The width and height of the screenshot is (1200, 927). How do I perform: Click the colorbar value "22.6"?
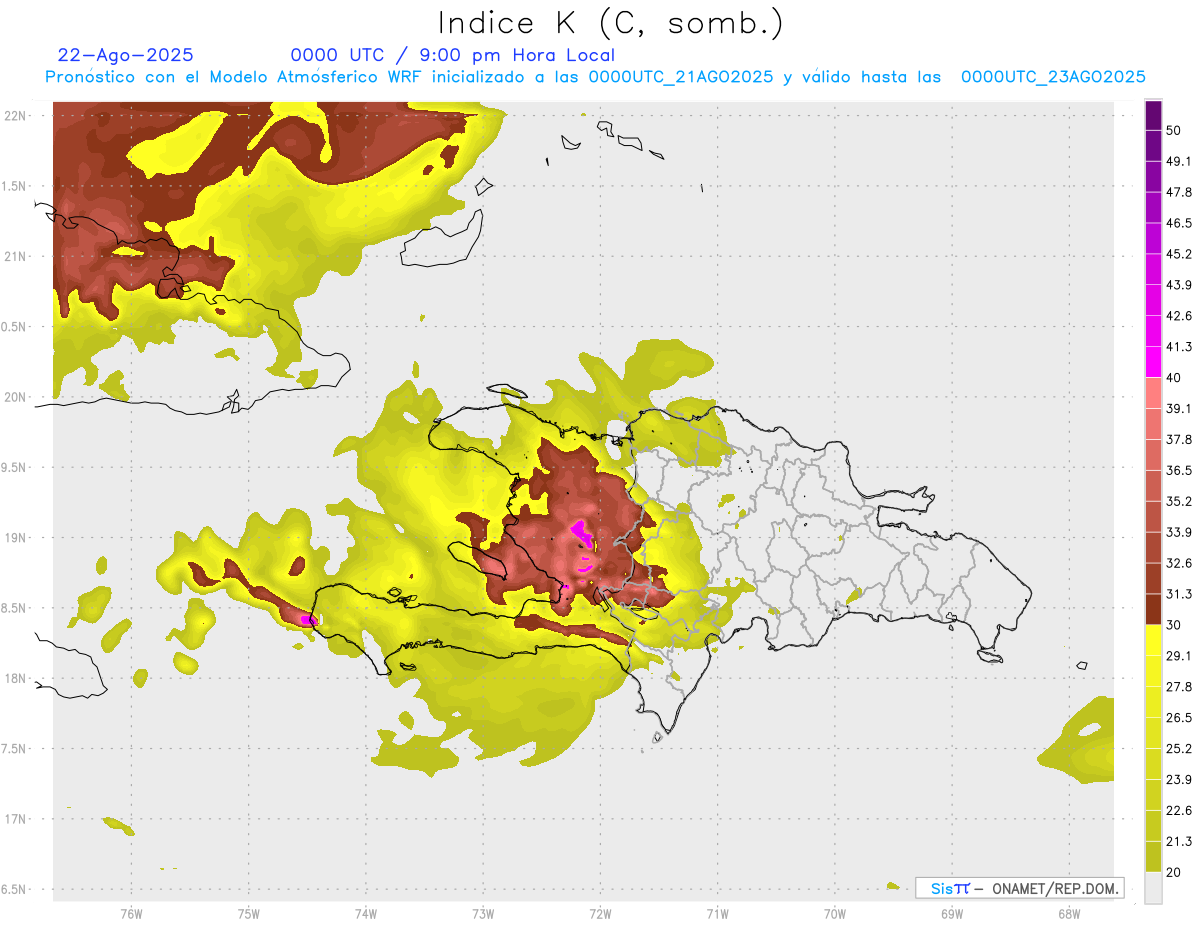pos(1179,811)
